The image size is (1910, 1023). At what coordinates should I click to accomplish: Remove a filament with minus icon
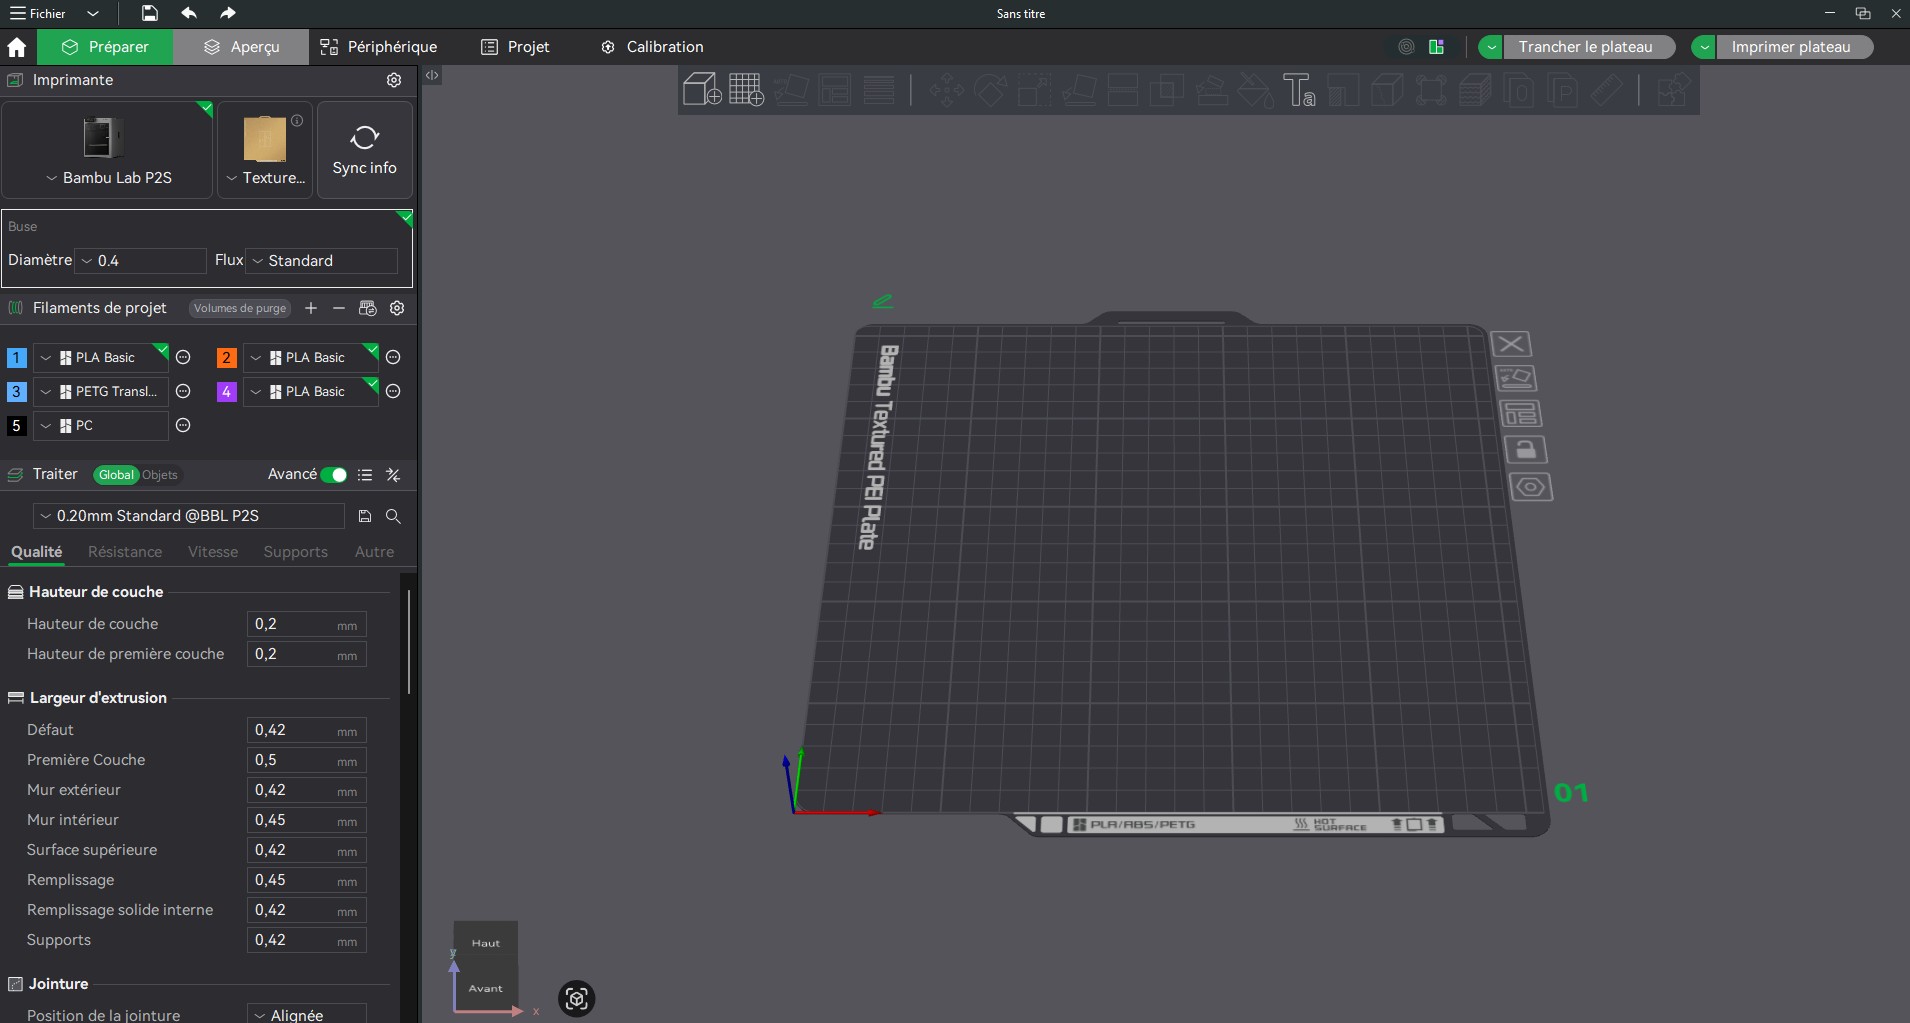[339, 308]
